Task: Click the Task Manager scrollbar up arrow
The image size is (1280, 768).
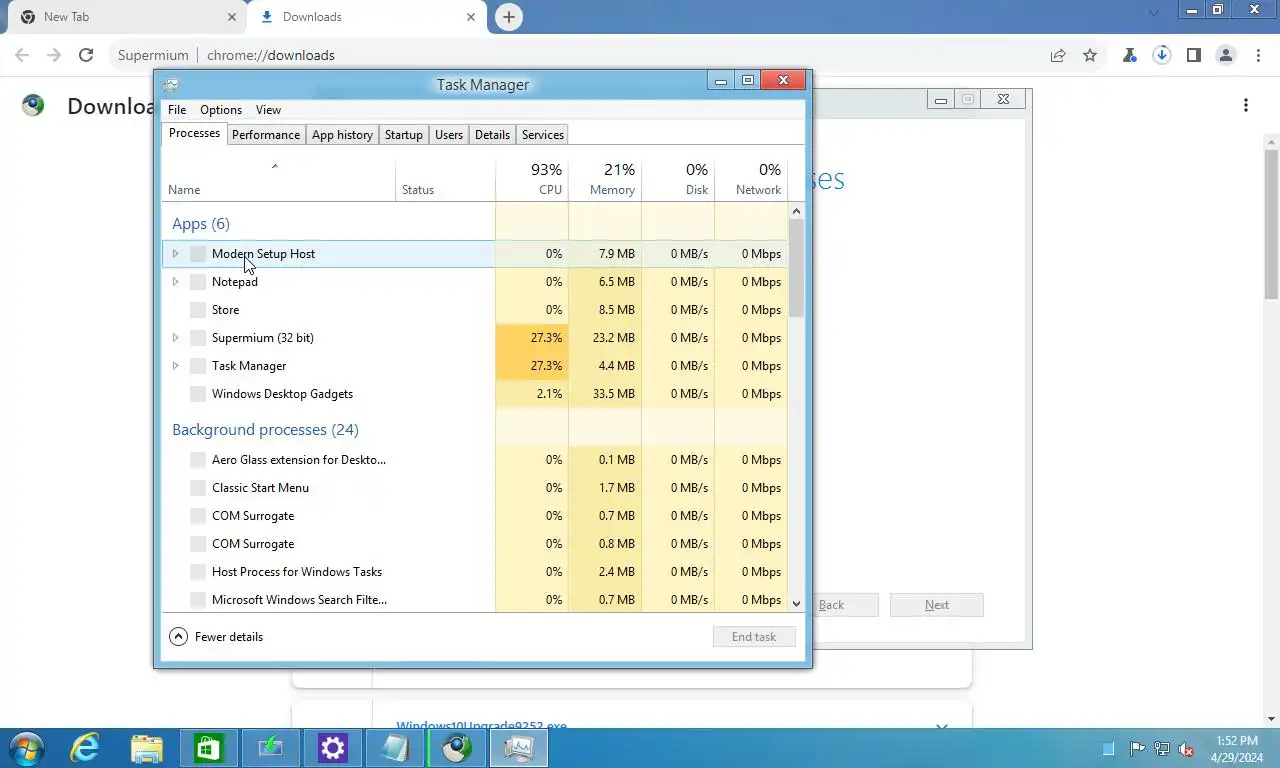Action: point(796,211)
